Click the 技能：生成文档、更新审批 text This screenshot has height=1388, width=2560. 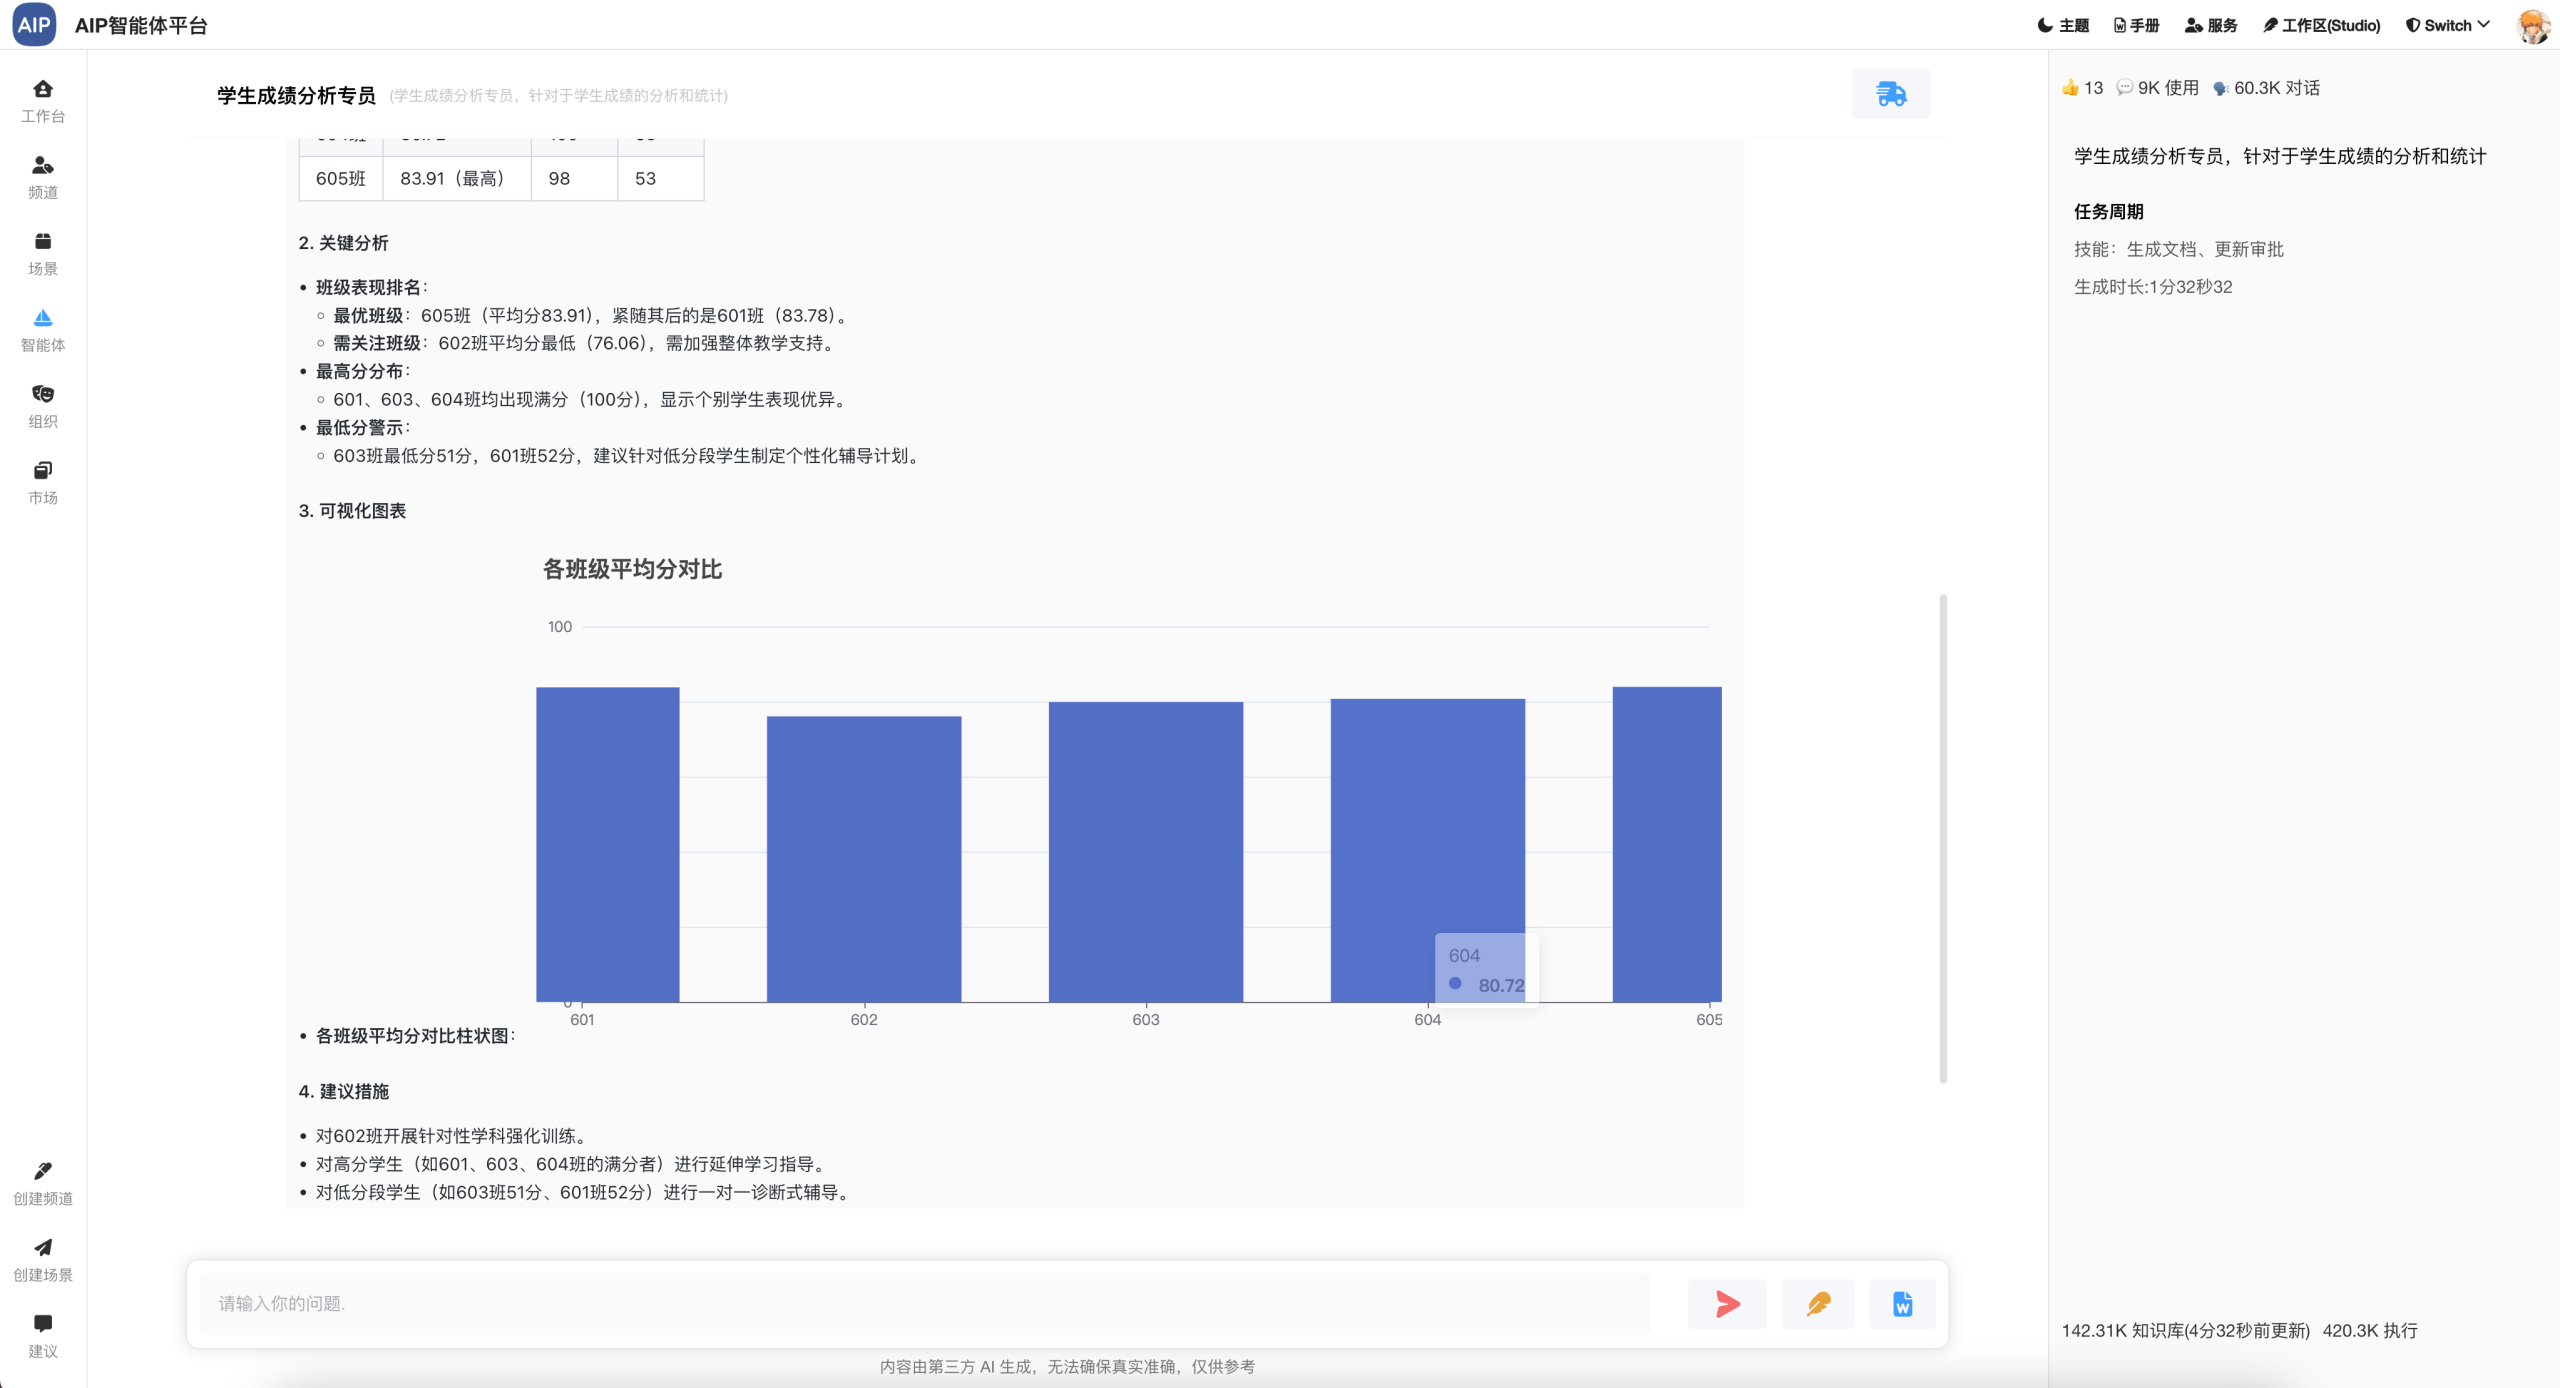coord(2178,249)
